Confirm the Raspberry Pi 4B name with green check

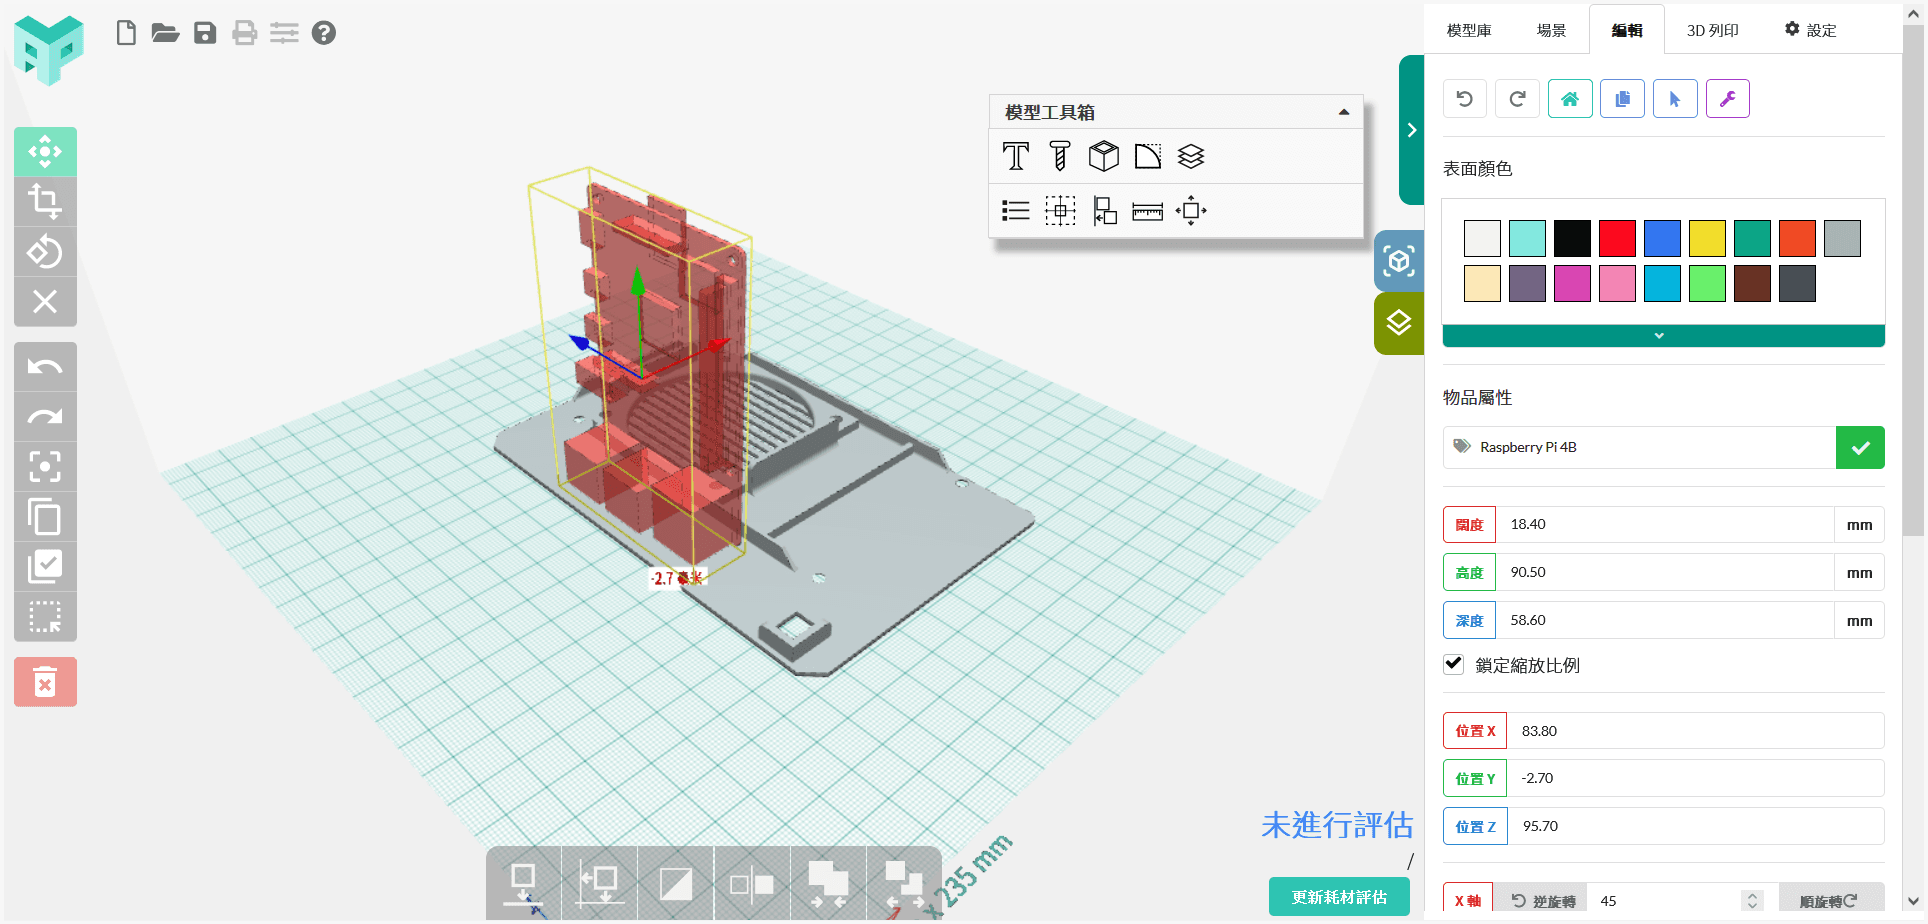point(1860,447)
